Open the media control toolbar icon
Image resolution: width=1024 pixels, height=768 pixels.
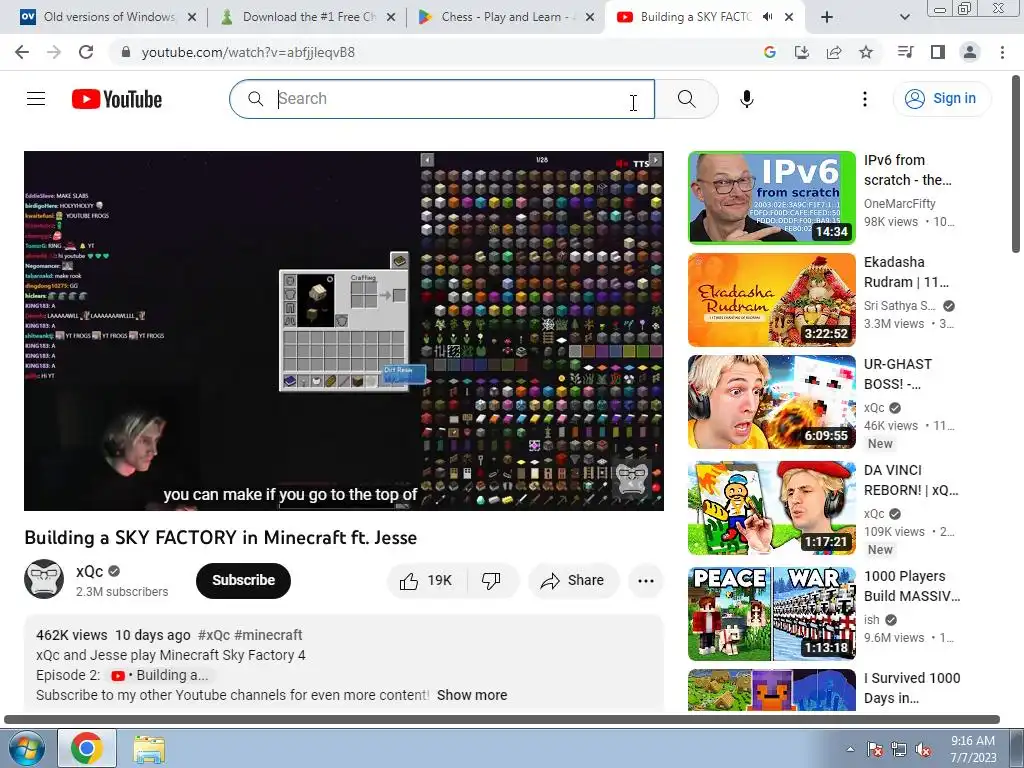tap(905, 52)
